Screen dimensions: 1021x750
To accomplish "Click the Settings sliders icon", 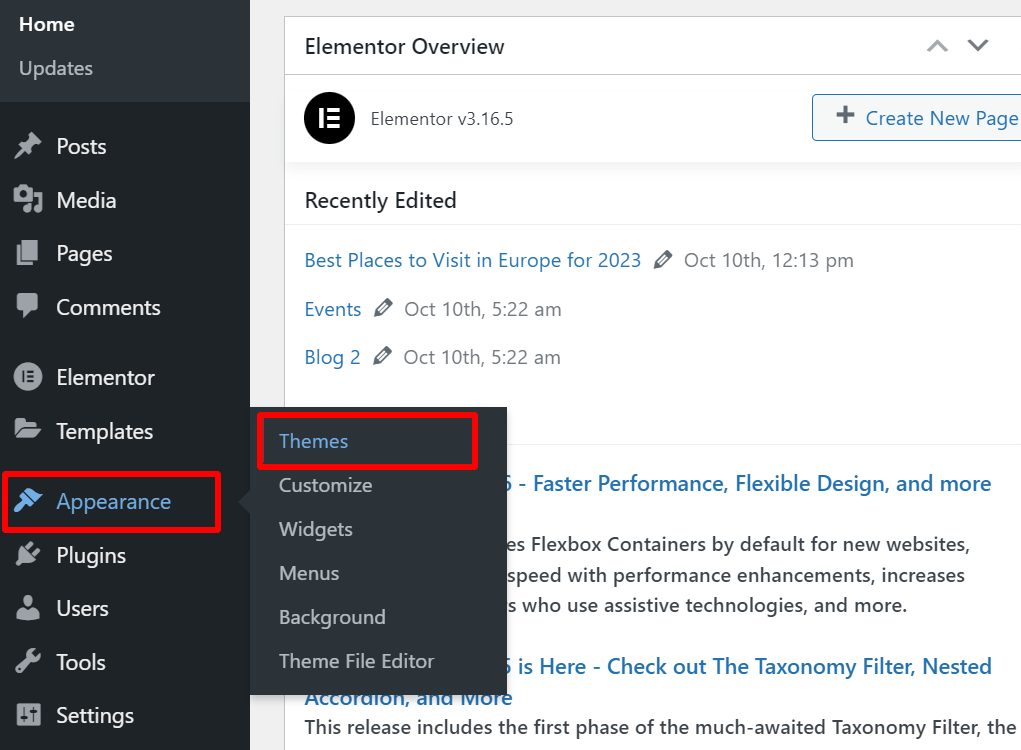I will pyautogui.click(x=30, y=715).
